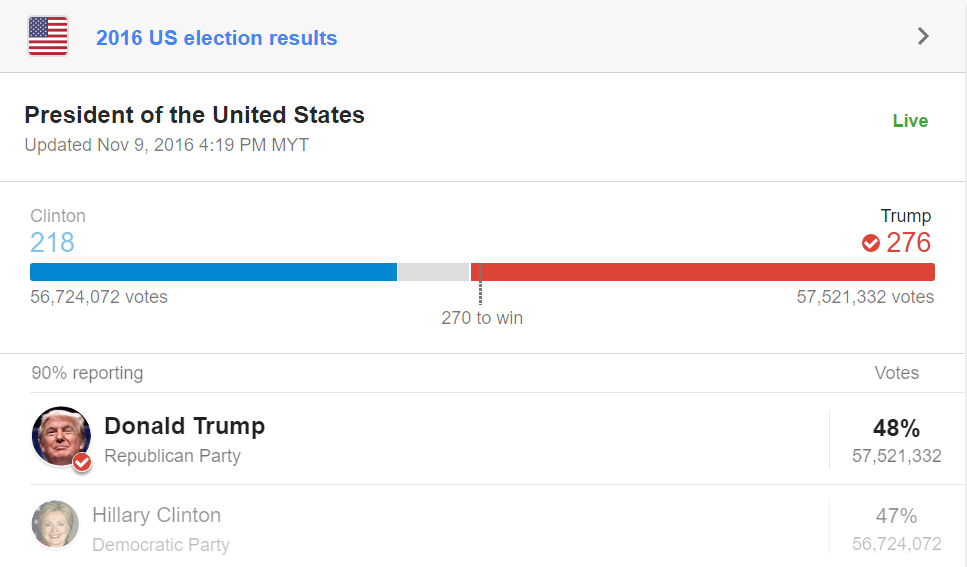Click the 270 to win marker label

(x=482, y=318)
